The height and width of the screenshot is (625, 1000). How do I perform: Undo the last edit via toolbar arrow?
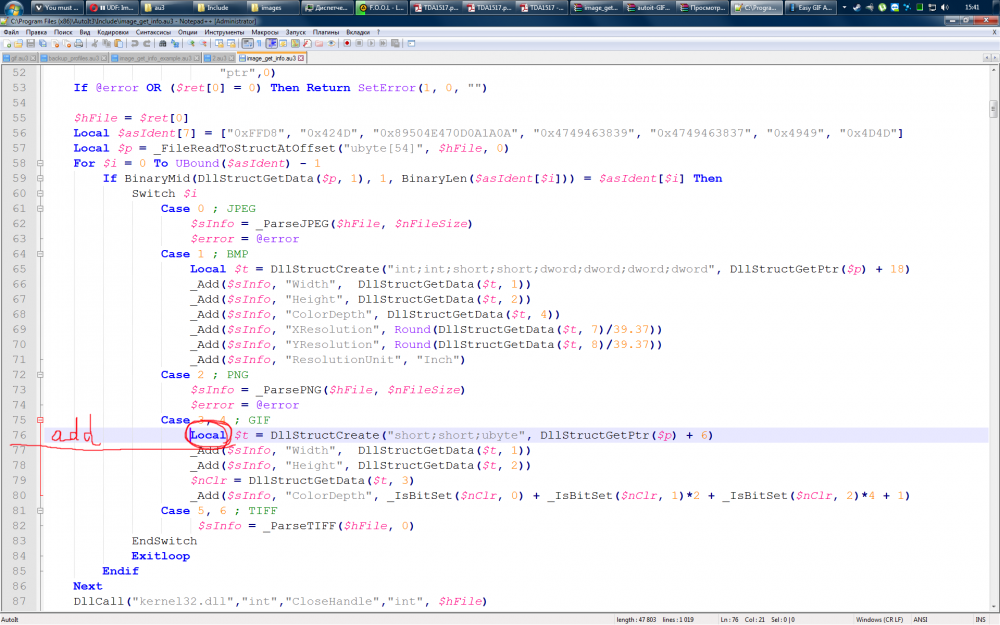tap(135, 43)
